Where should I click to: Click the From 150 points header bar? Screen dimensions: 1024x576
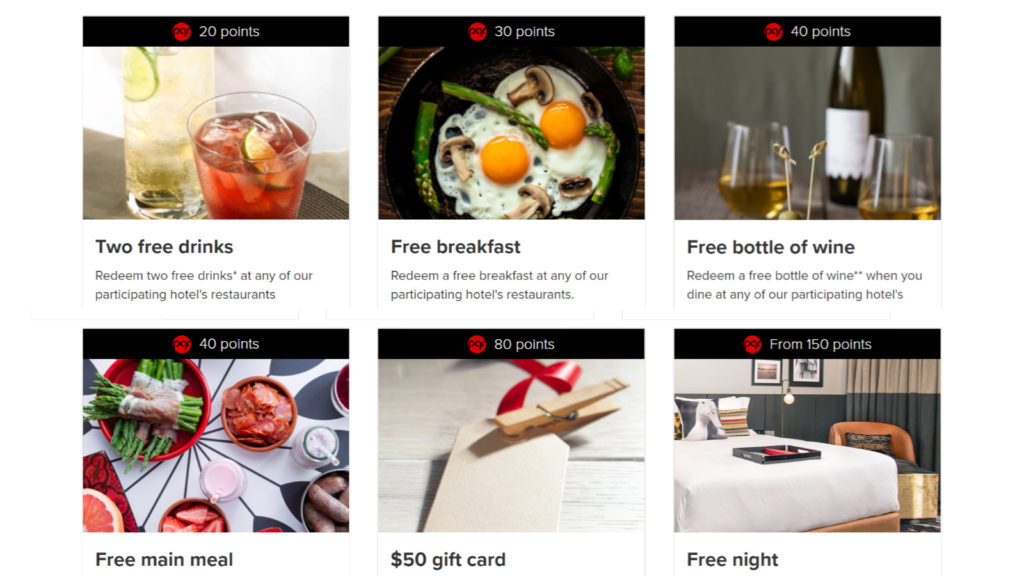808,344
